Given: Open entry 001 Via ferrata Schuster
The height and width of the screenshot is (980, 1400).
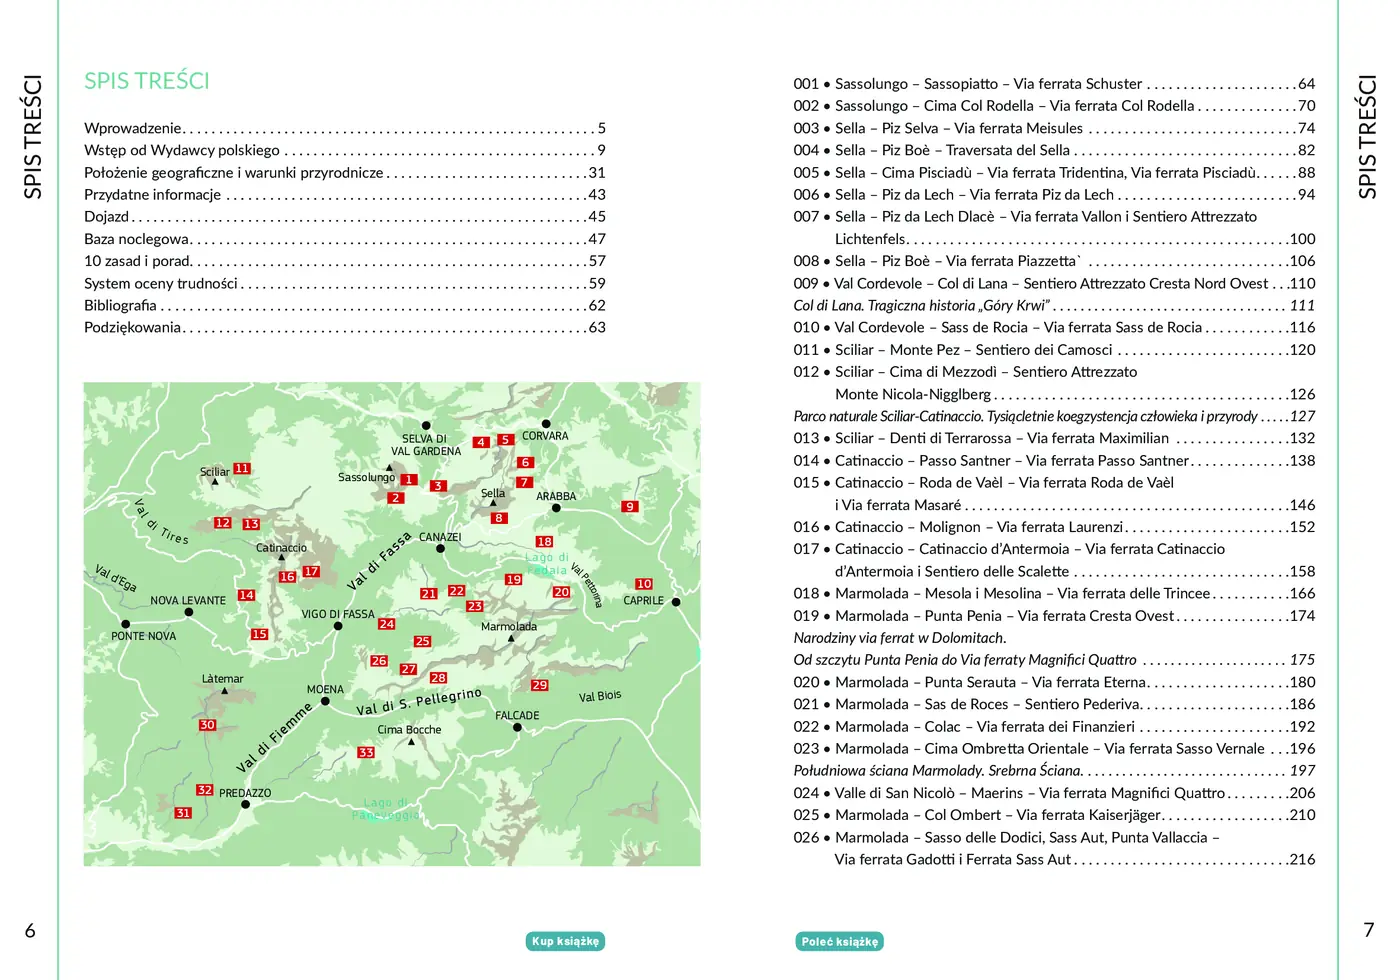Looking at the screenshot, I should (1055, 84).
